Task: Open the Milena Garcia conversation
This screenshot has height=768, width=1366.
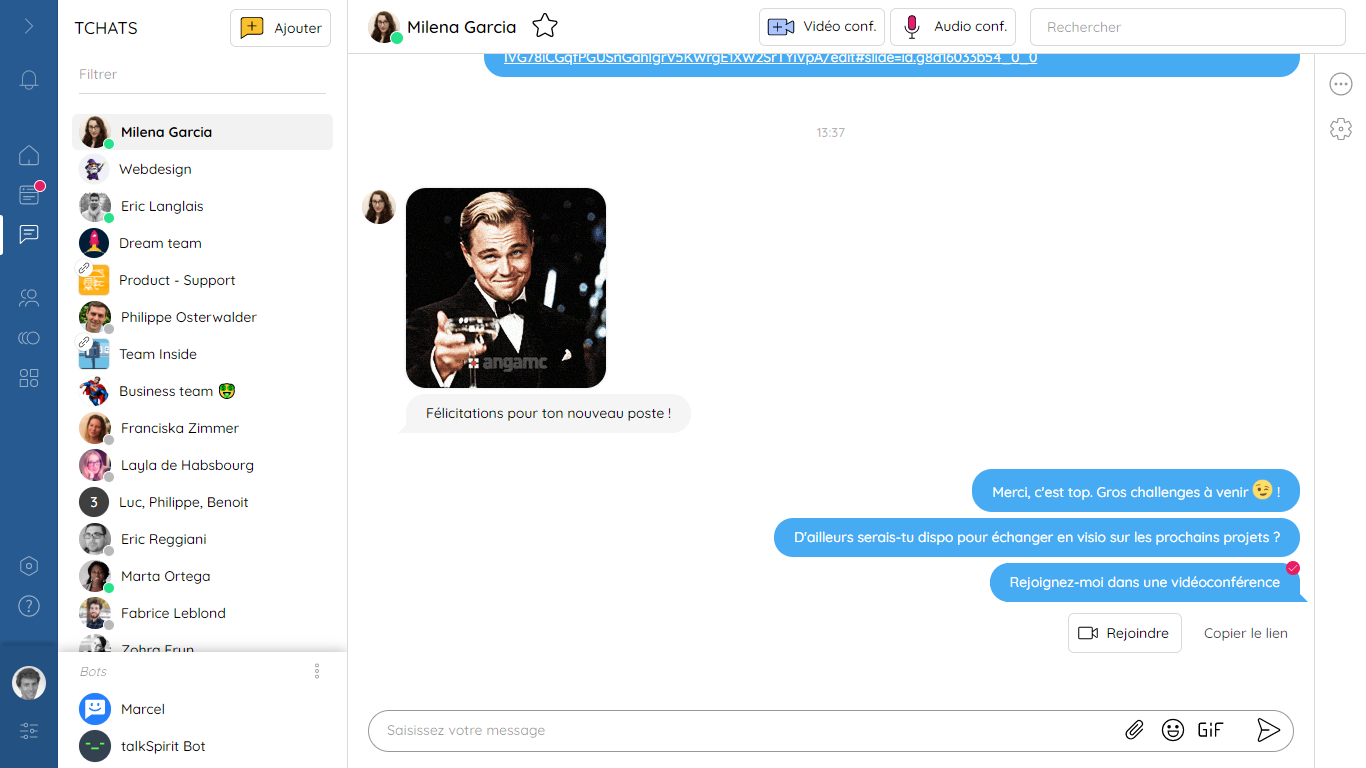Action: [202, 132]
